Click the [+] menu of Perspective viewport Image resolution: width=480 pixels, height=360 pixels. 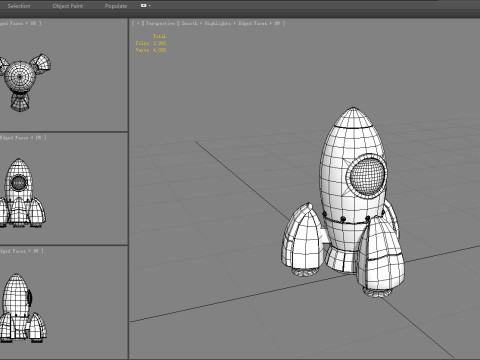coord(138,23)
